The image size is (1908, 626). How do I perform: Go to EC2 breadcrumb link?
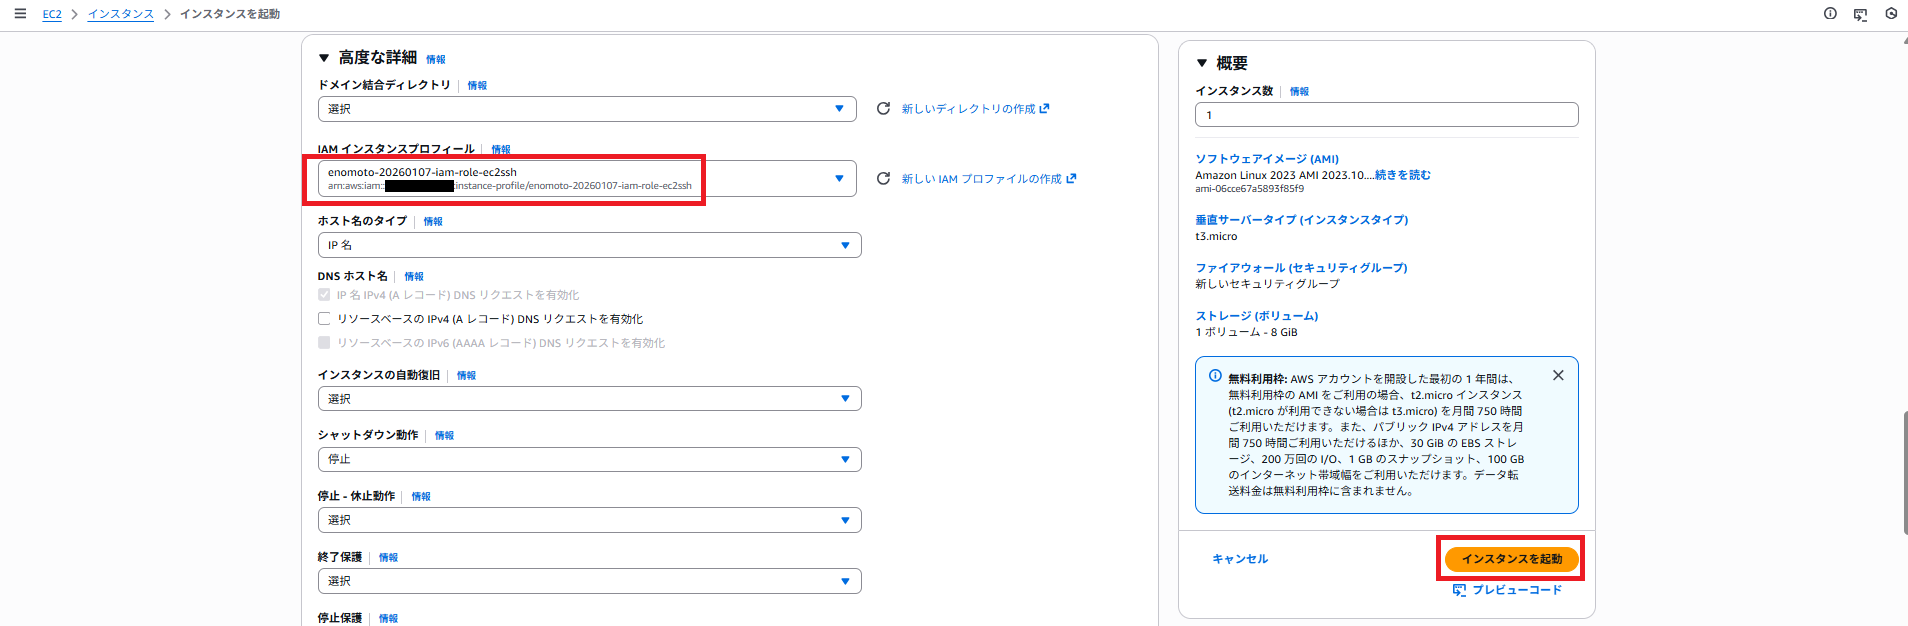tap(52, 14)
